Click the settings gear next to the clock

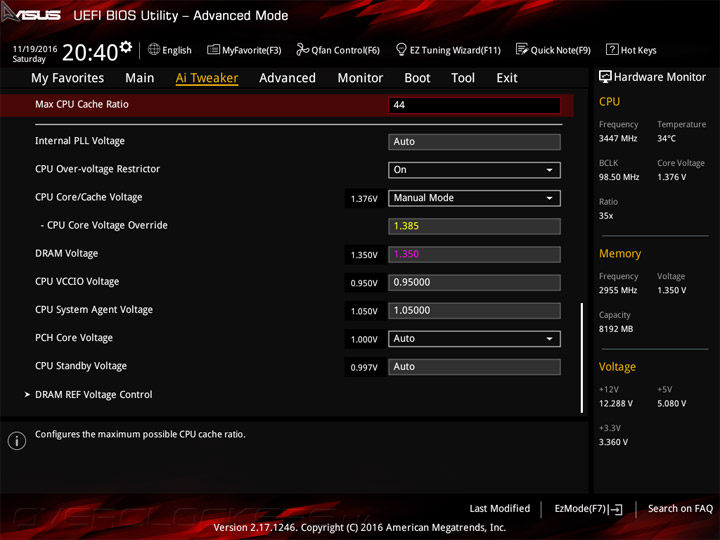[x=126, y=46]
